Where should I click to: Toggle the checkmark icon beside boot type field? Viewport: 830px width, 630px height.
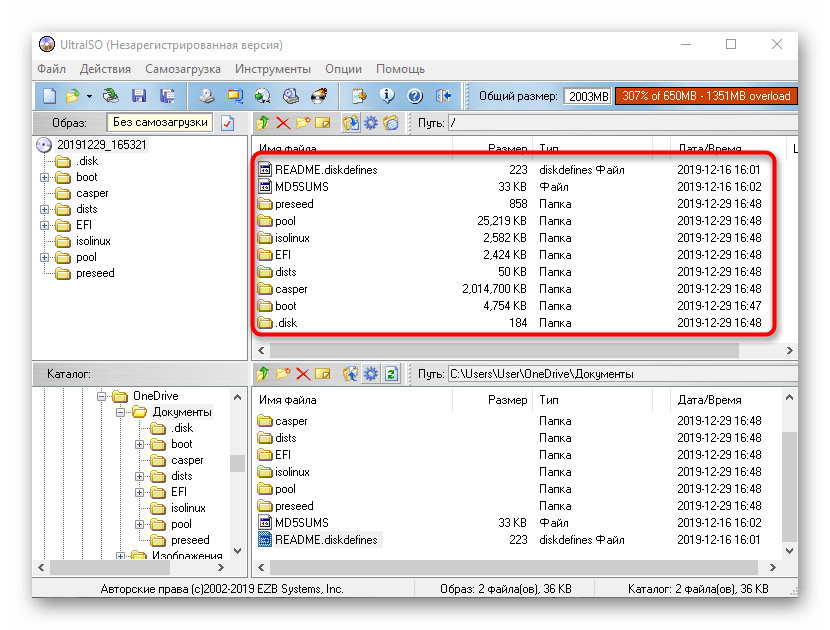click(227, 123)
